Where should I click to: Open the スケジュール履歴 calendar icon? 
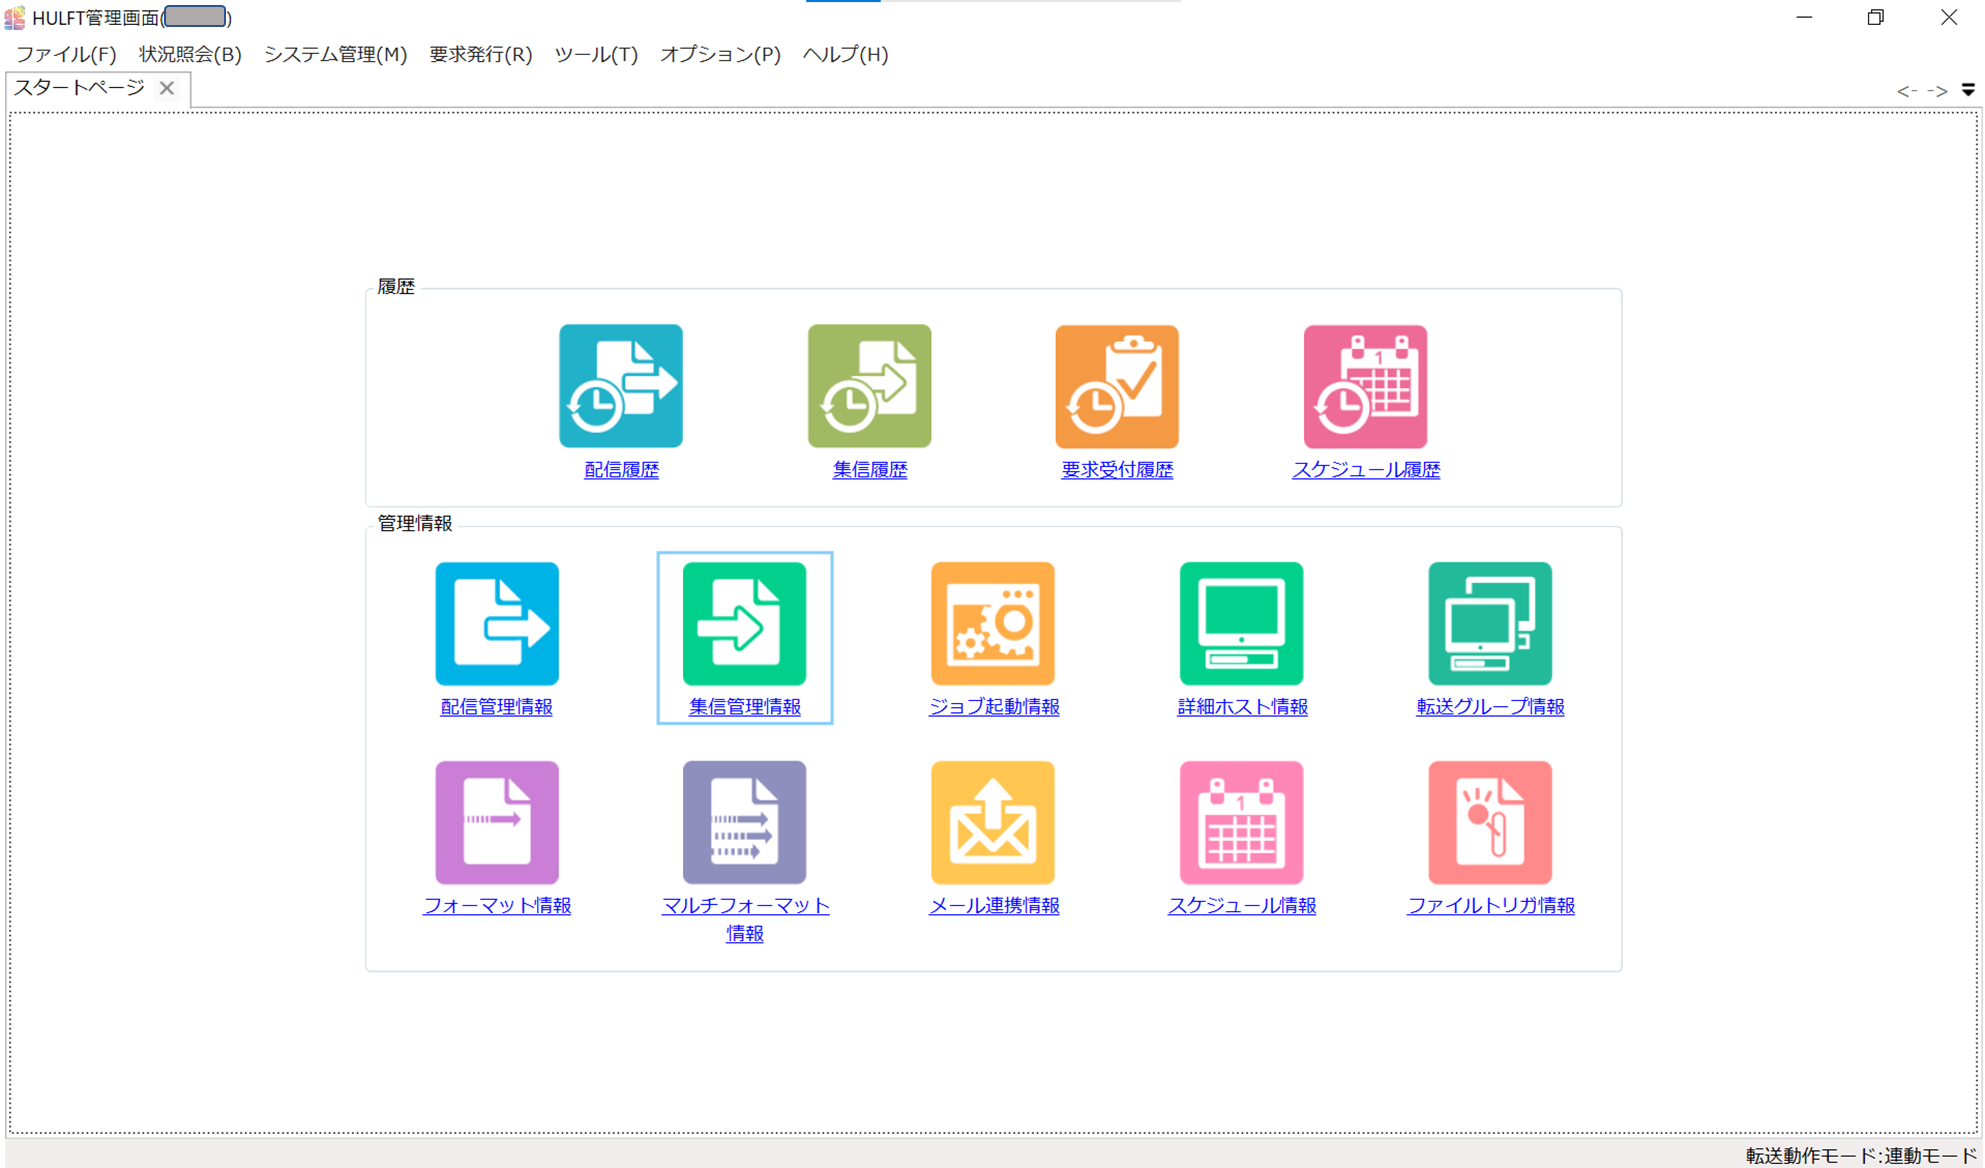click(1365, 386)
